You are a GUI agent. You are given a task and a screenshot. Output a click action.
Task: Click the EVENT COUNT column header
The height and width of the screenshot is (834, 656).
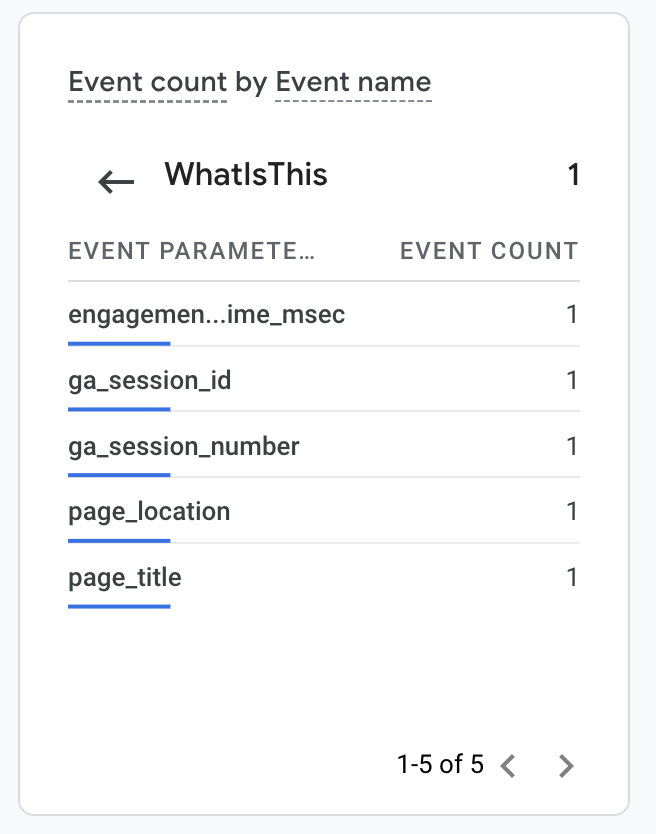(x=489, y=251)
